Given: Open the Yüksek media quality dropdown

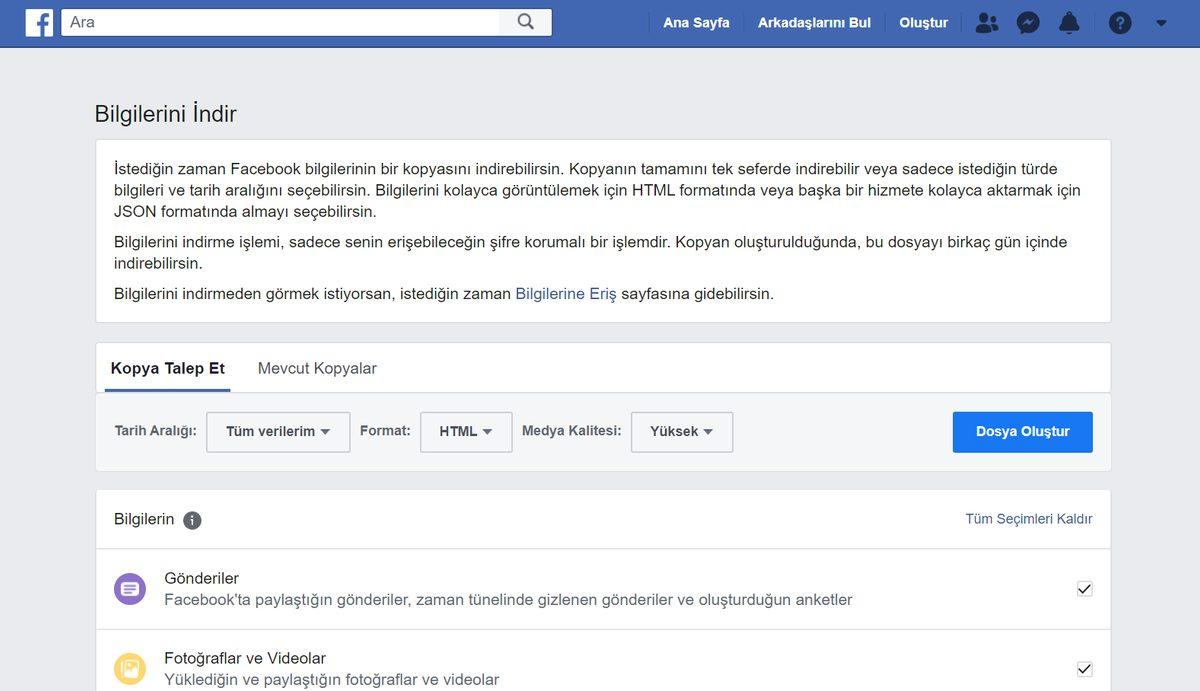Looking at the screenshot, I should (x=681, y=431).
